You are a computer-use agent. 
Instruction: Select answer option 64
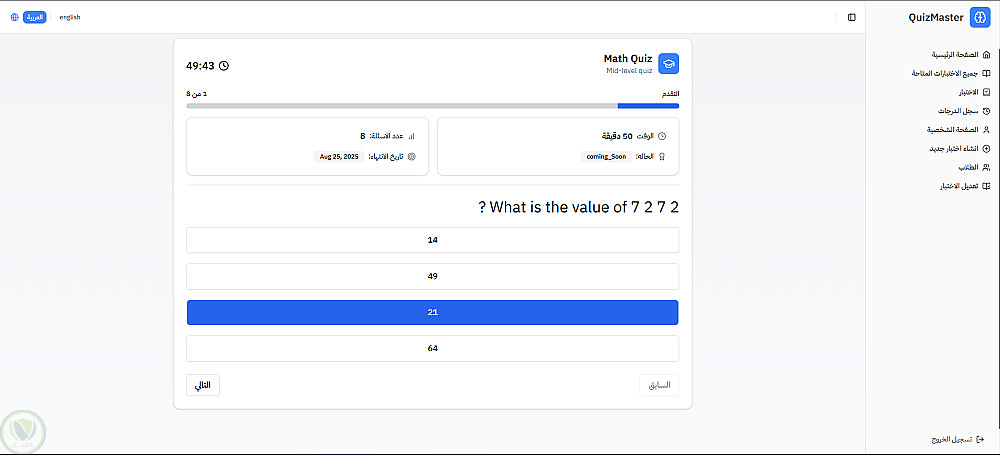432,348
